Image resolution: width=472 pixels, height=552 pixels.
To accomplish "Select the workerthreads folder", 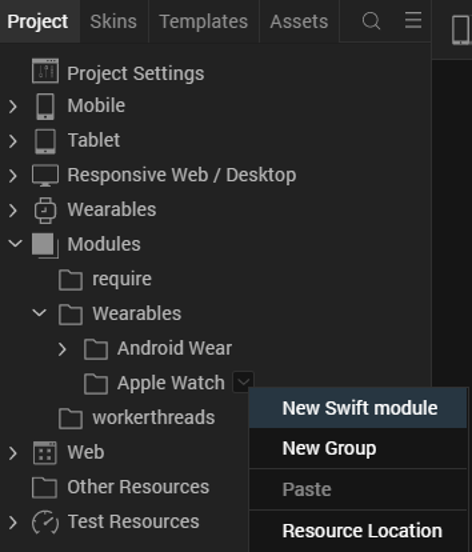I will (137, 418).
